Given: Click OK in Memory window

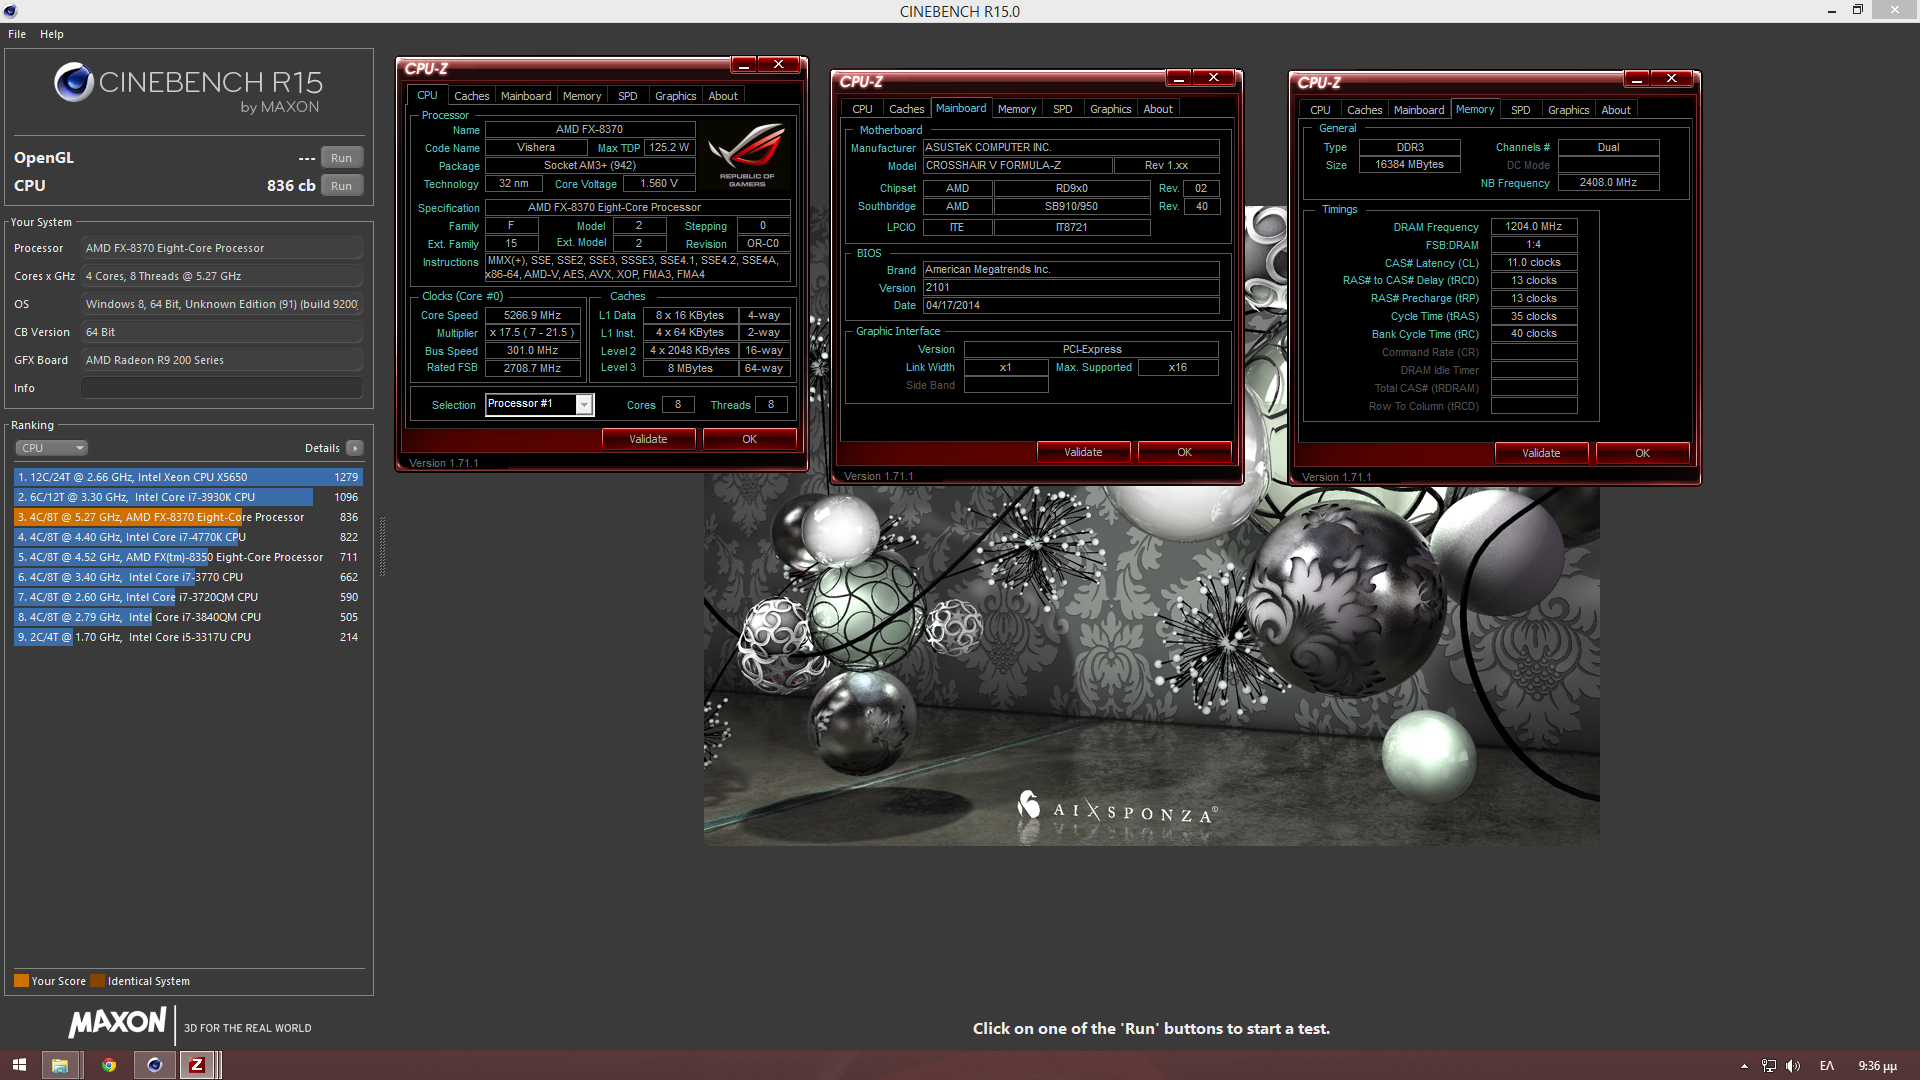Looking at the screenshot, I should [x=1643, y=453].
